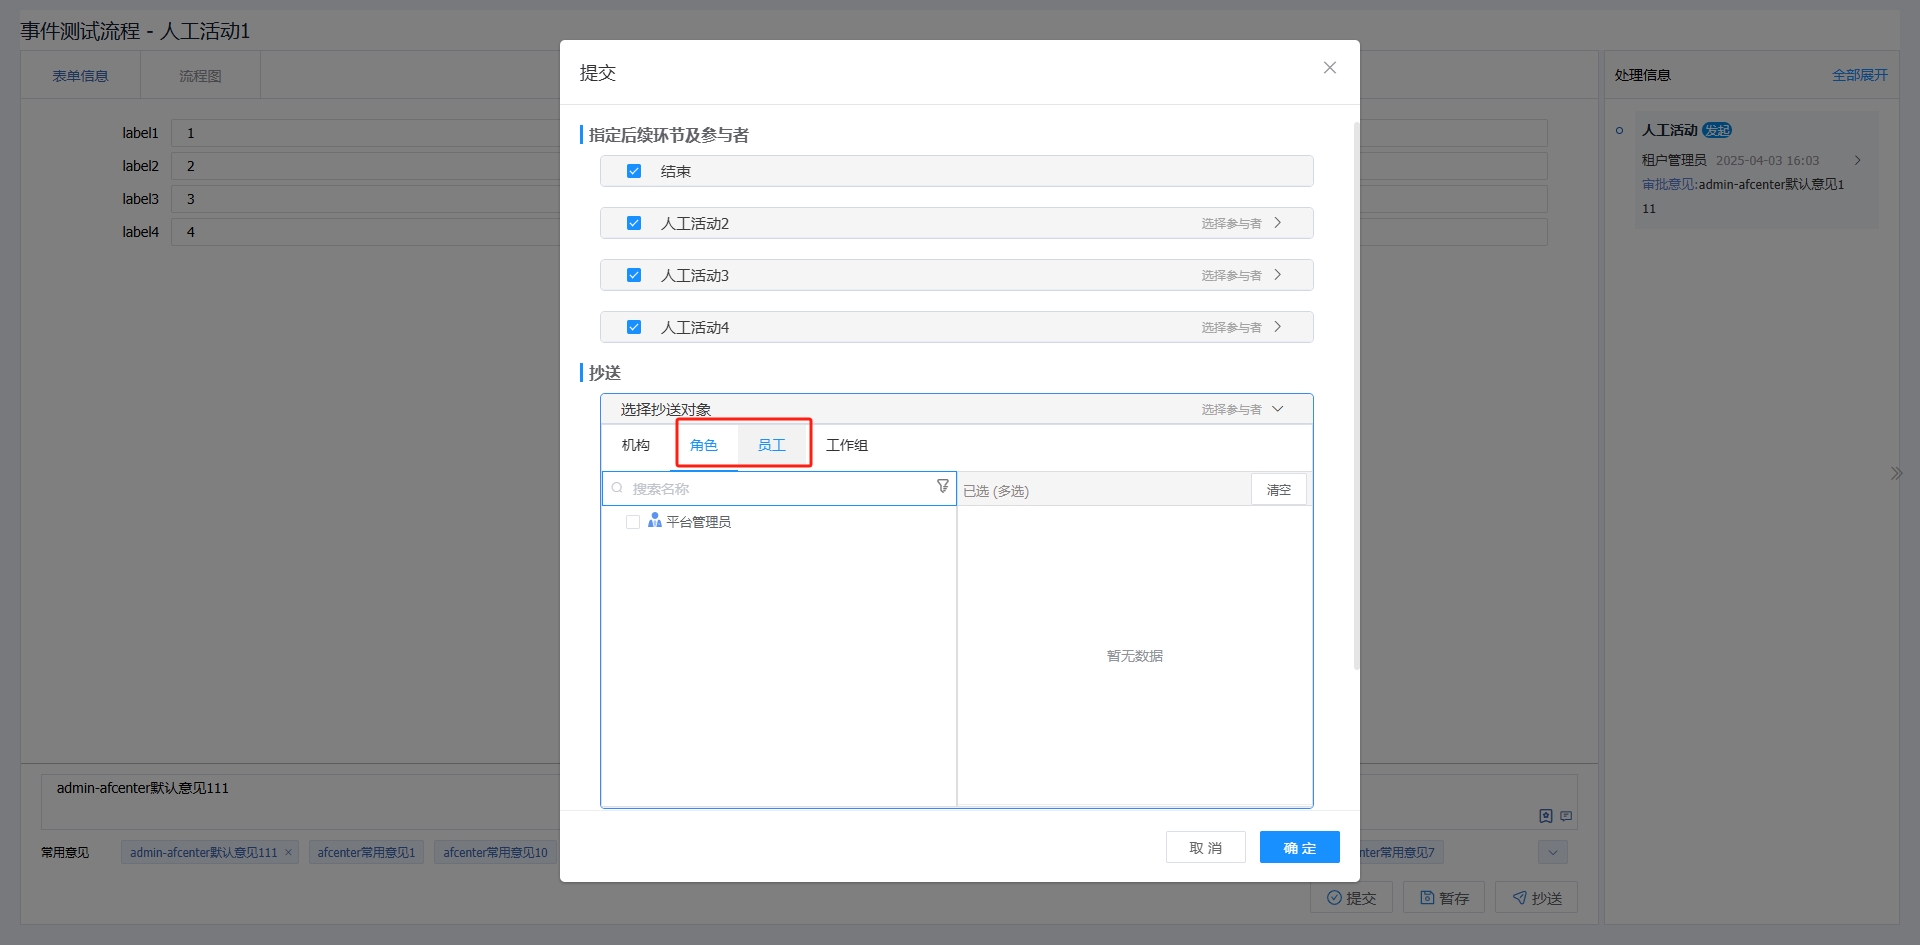Click the 平台管理员 role icon
The height and width of the screenshot is (945, 1920).
click(x=654, y=521)
